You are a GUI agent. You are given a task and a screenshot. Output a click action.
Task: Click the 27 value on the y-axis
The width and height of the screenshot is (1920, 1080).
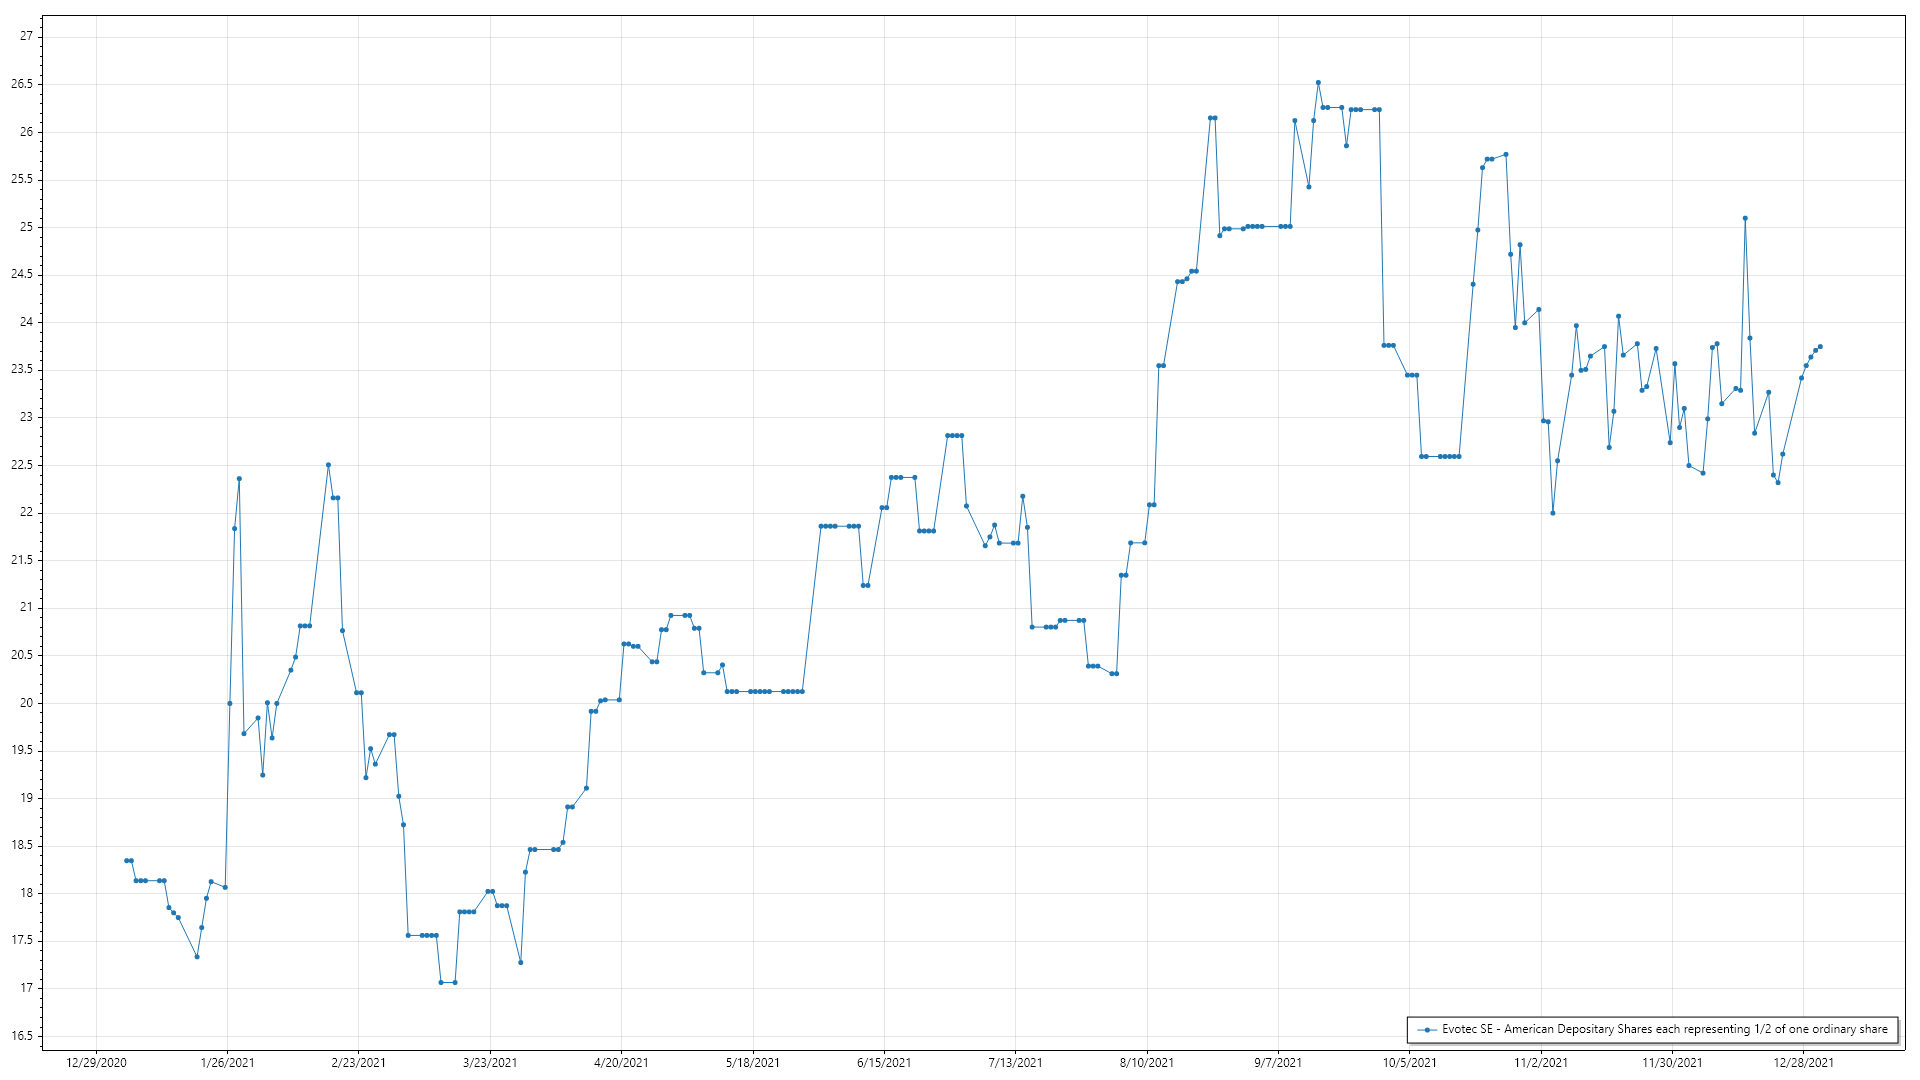[27, 36]
